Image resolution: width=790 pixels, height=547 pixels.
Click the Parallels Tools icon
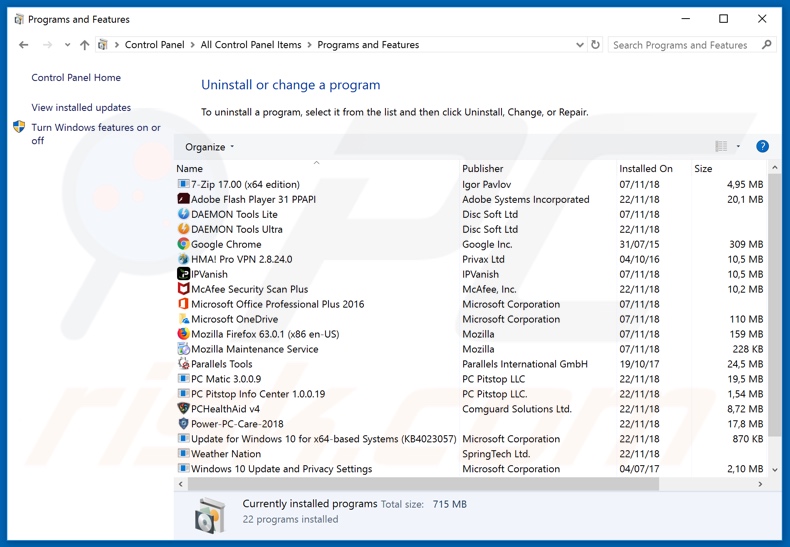point(183,364)
